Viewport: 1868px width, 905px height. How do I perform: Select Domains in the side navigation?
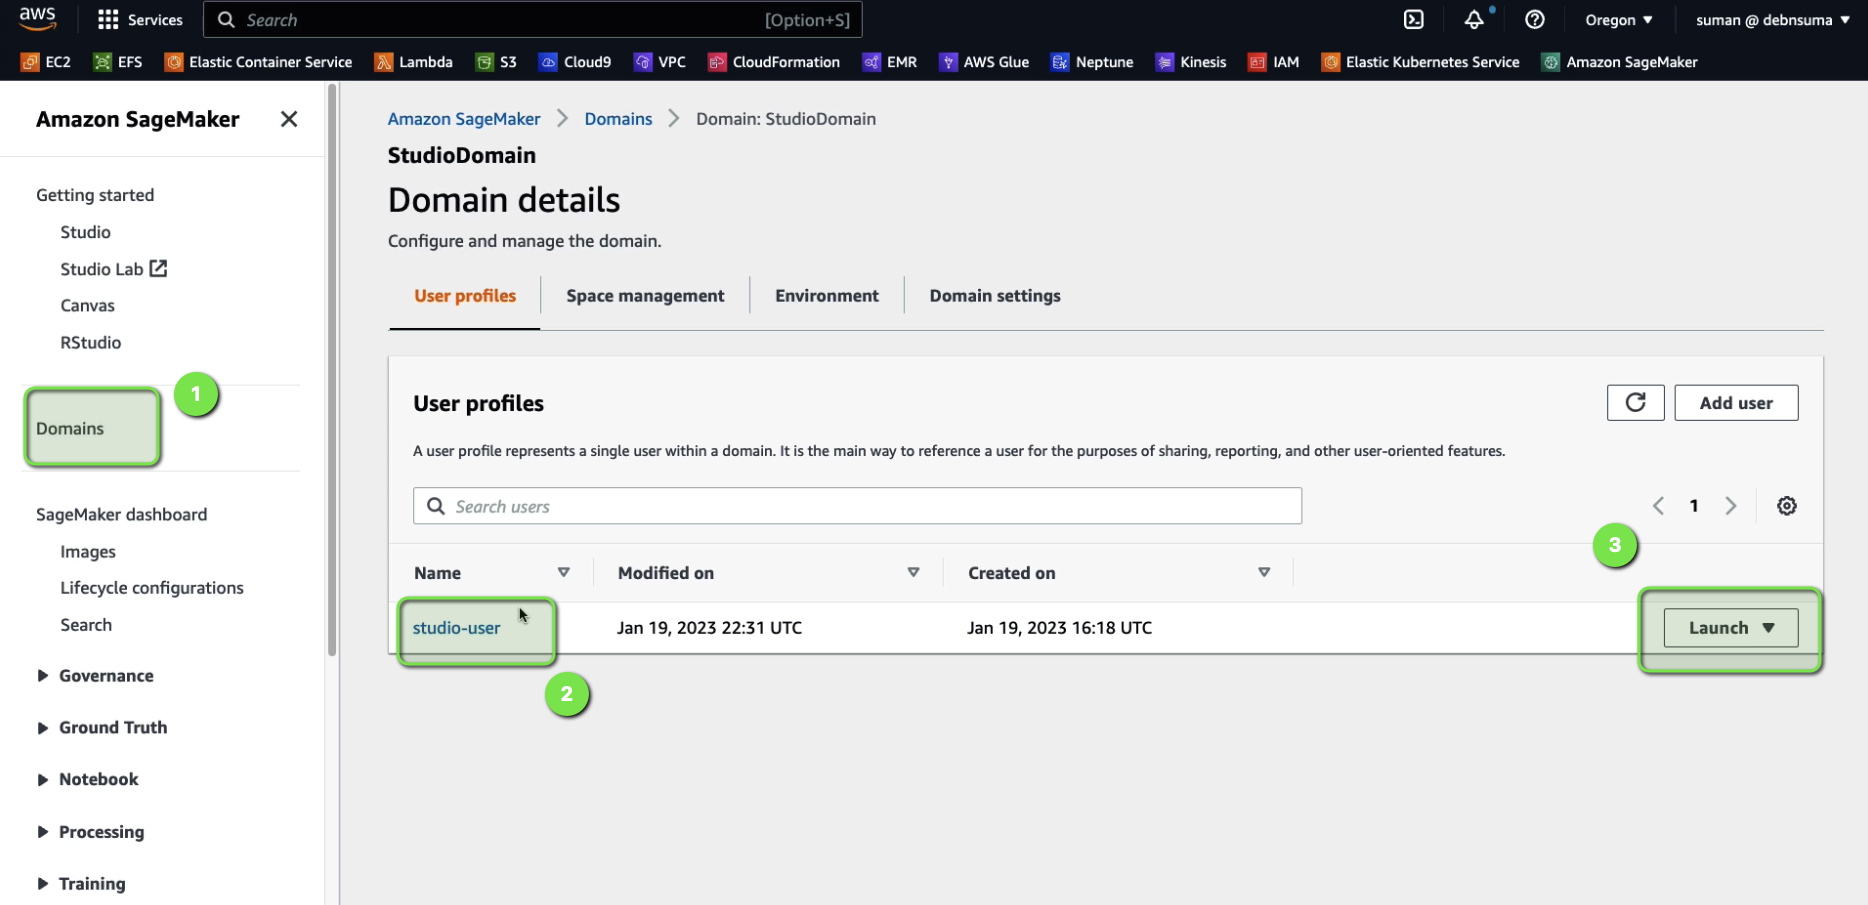coord(70,428)
